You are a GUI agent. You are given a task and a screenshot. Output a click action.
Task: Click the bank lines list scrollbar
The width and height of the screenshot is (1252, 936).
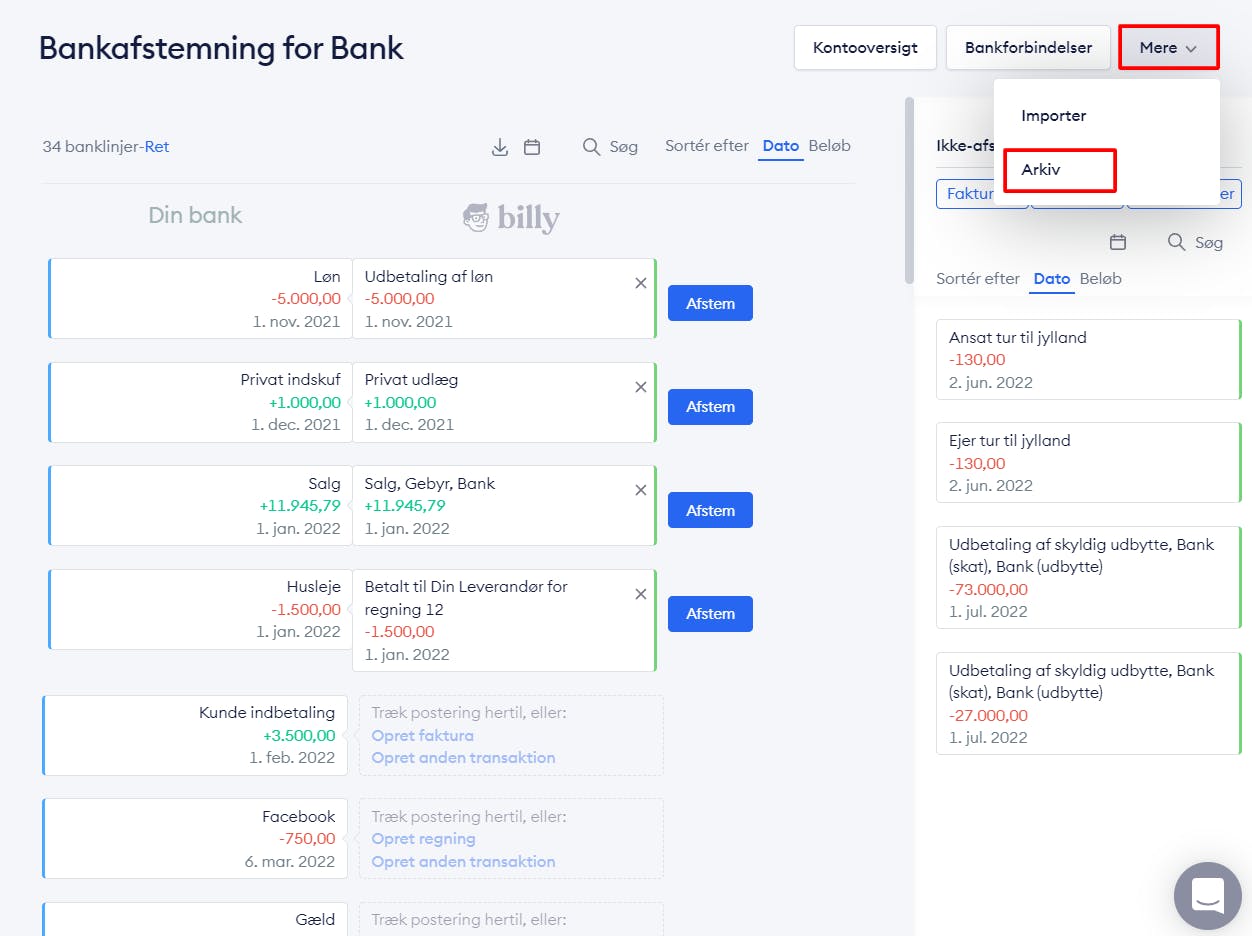point(909,190)
